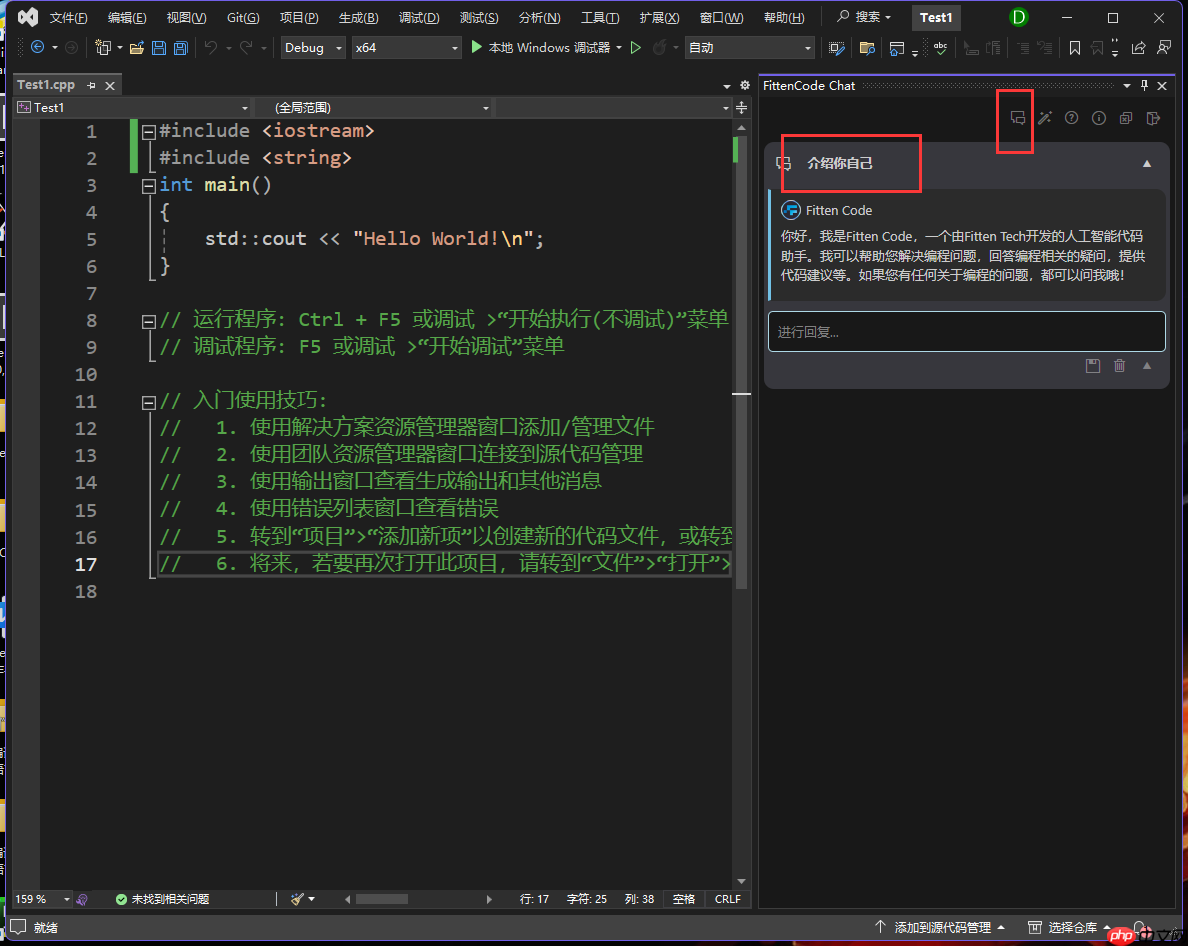1188x946 pixels.
Task: Toggle the 空格 indicator in the status bar
Action: 683,898
